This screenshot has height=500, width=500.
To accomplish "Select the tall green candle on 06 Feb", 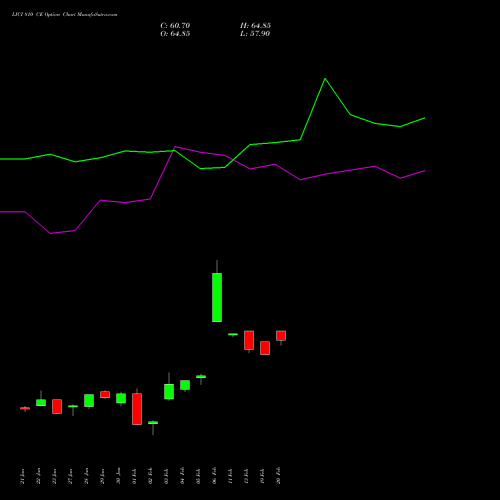I will pos(217,297).
